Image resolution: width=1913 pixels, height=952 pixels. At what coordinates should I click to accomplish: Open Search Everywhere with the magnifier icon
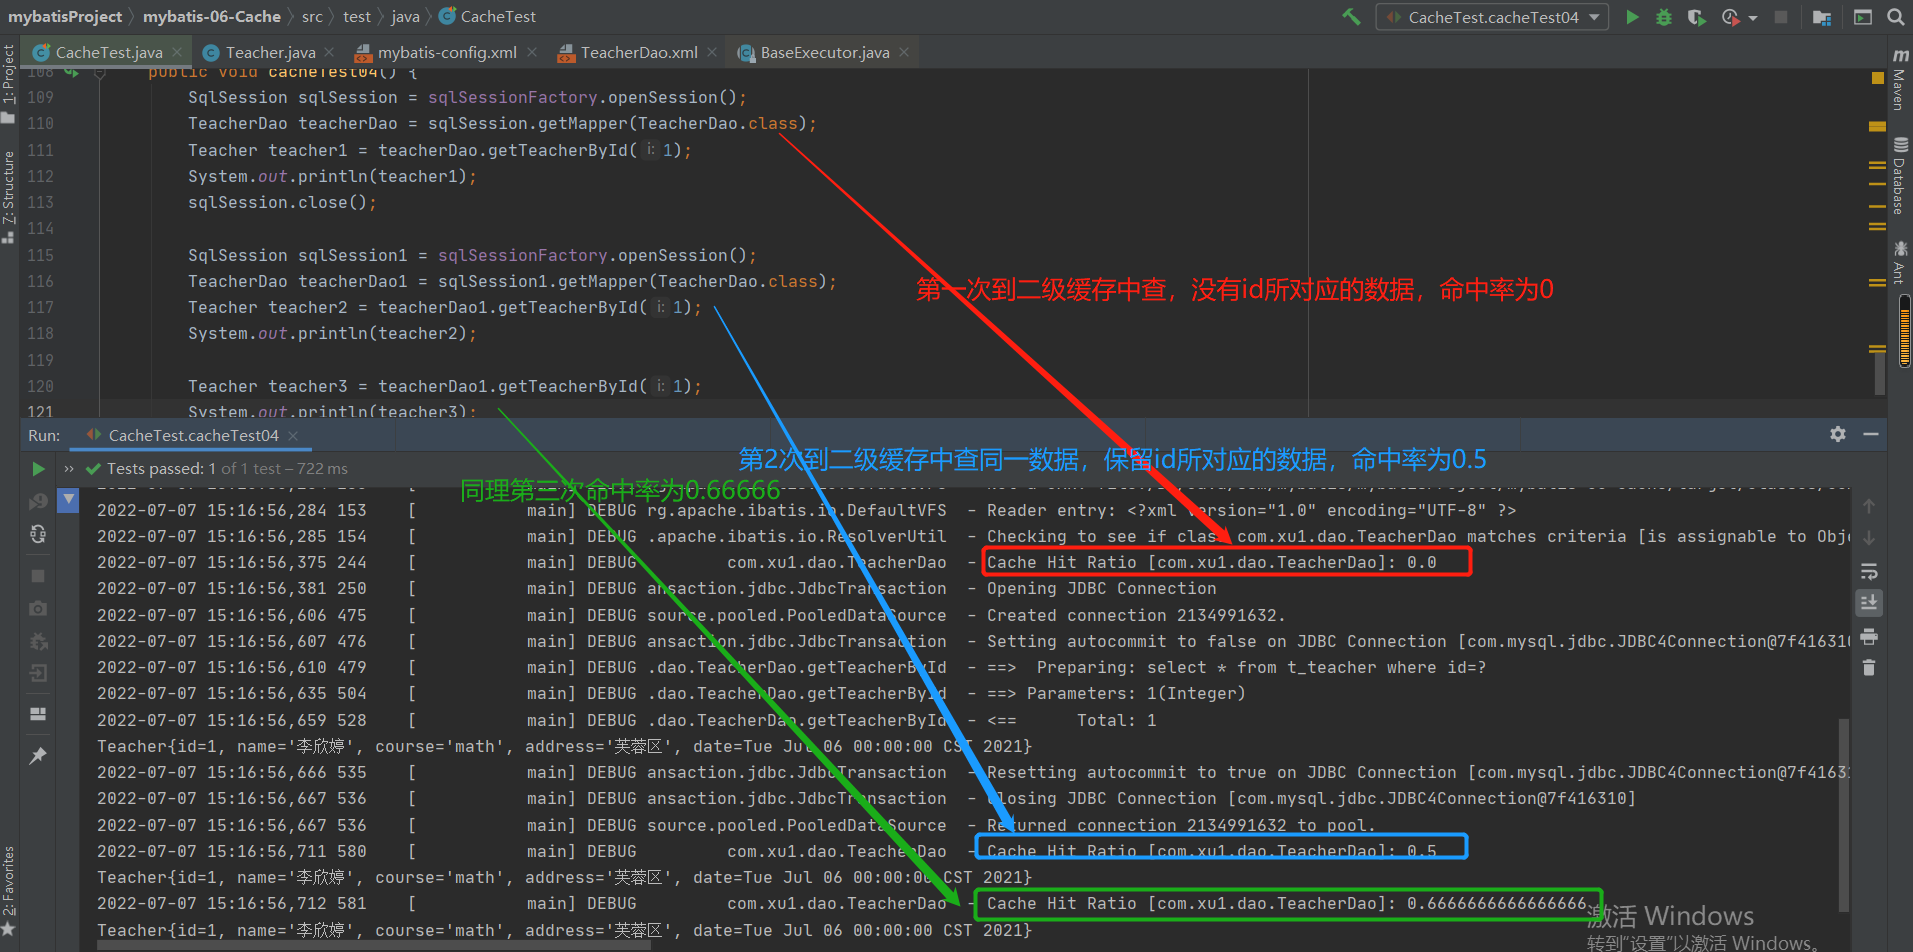coord(1895,17)
